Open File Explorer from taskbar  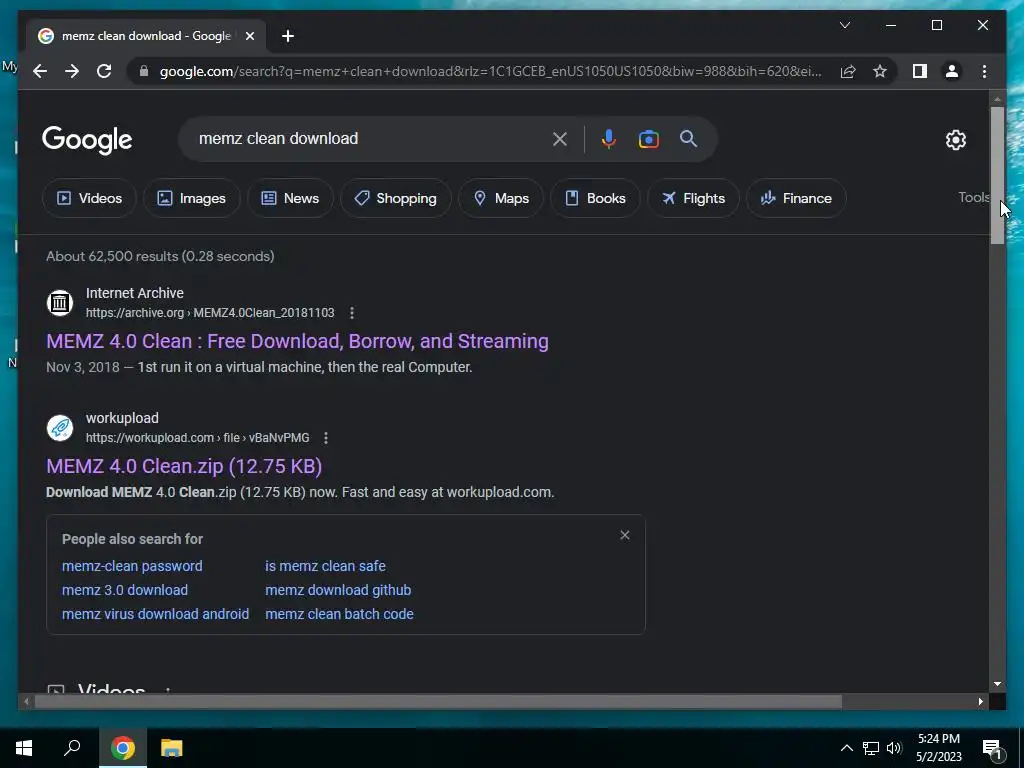pos(171,748)
